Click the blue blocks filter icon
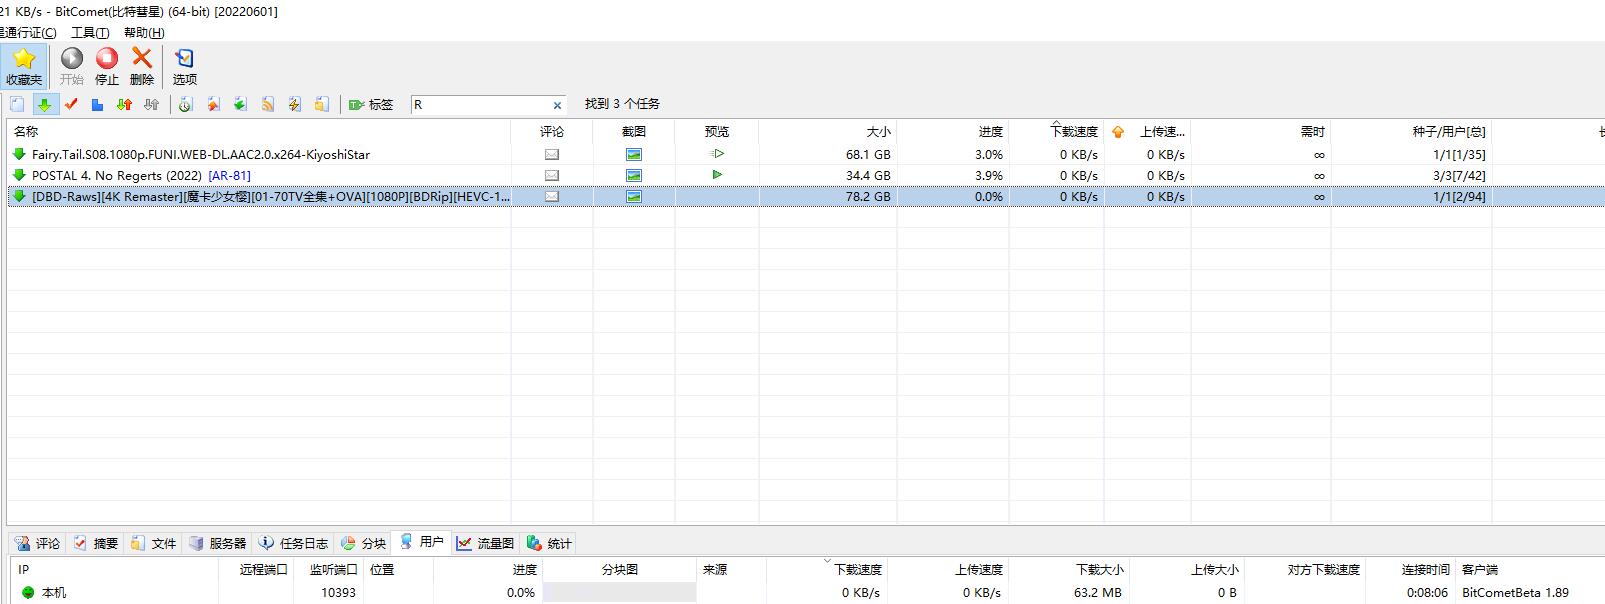Screen dimensions: 1605x604 coord(97,104)
